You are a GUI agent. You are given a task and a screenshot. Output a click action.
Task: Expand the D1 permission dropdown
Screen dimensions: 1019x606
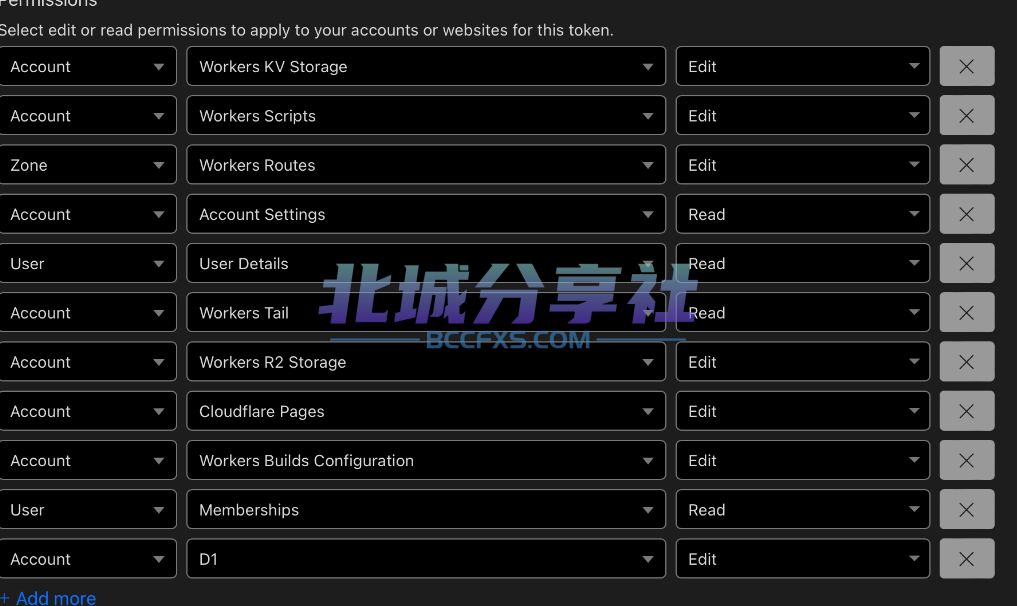(426, 559)
